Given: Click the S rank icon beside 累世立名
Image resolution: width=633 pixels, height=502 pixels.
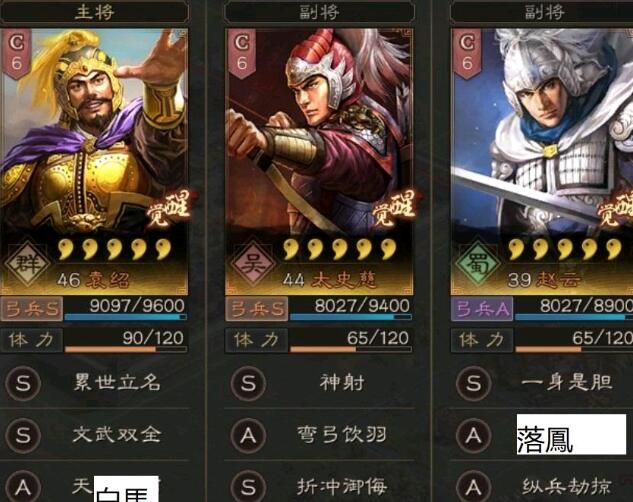Looking at the screenshot, I should tap(23, 383).
